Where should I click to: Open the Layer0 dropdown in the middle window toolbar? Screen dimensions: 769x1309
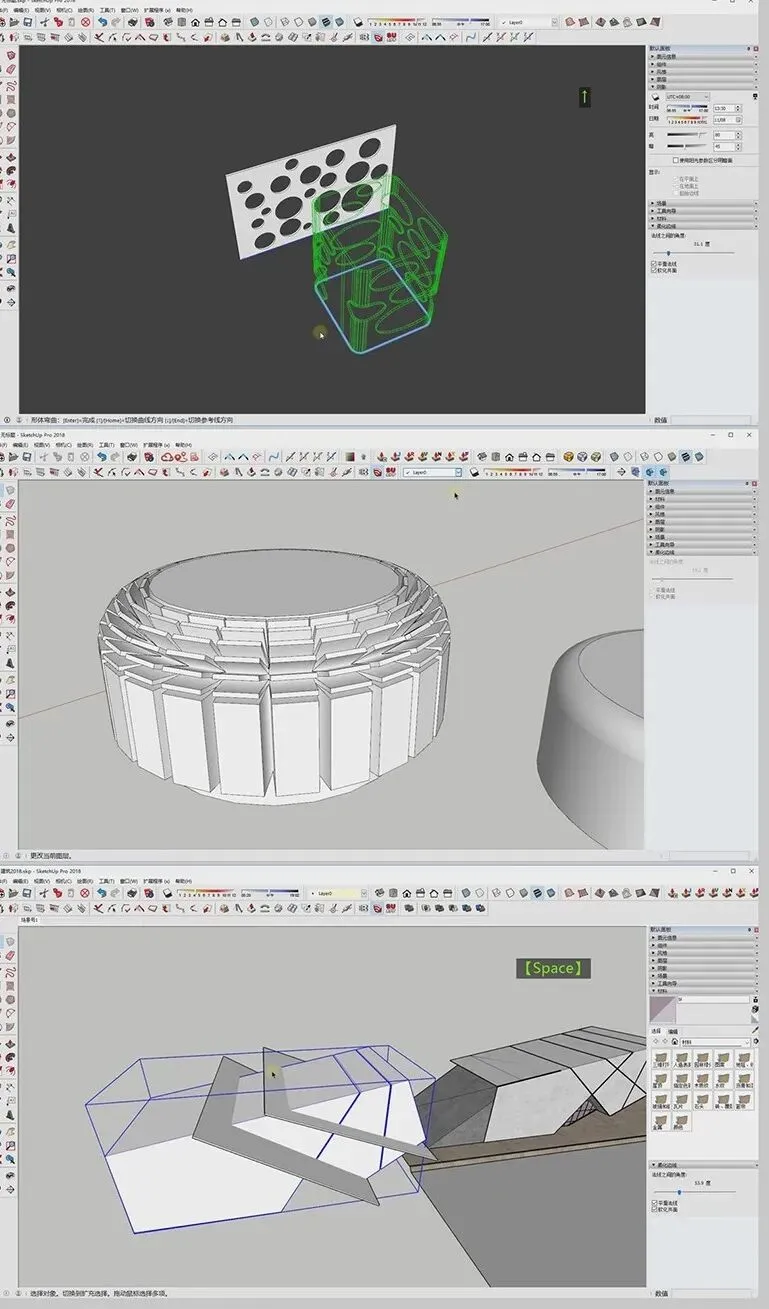pyautogui.click(x=432, y=472)
